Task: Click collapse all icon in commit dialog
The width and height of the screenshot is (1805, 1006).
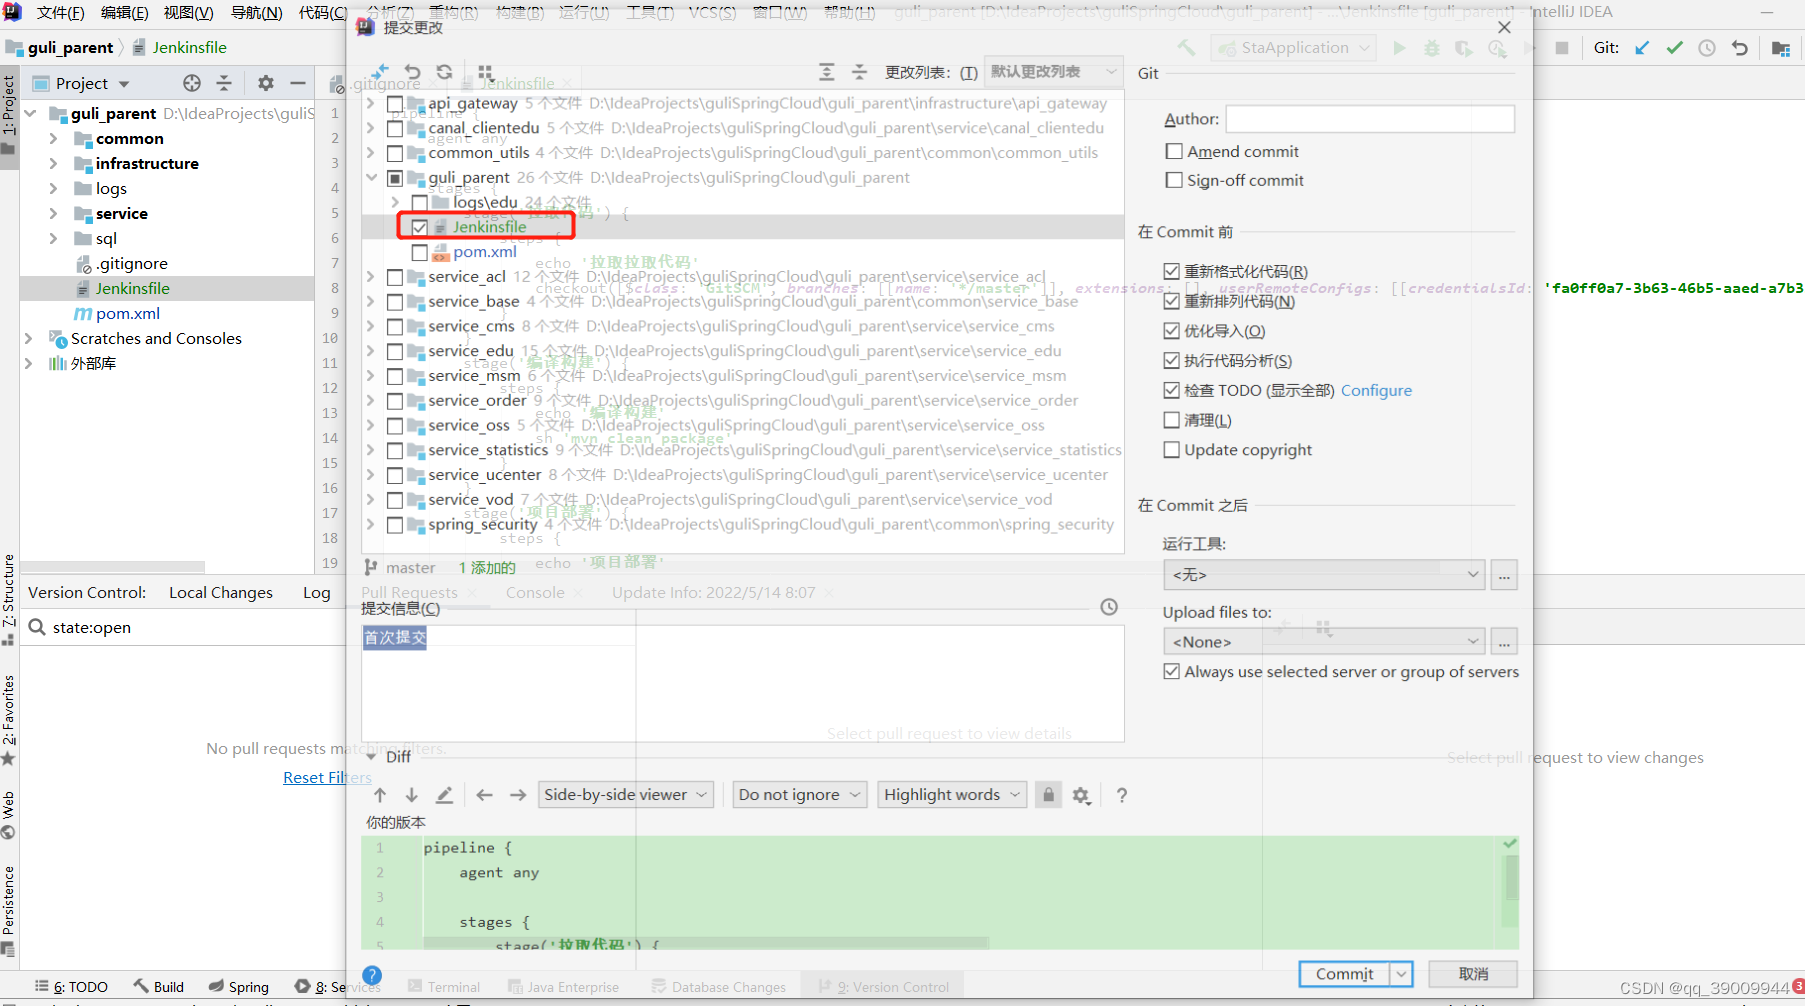Action: (859, 72)
